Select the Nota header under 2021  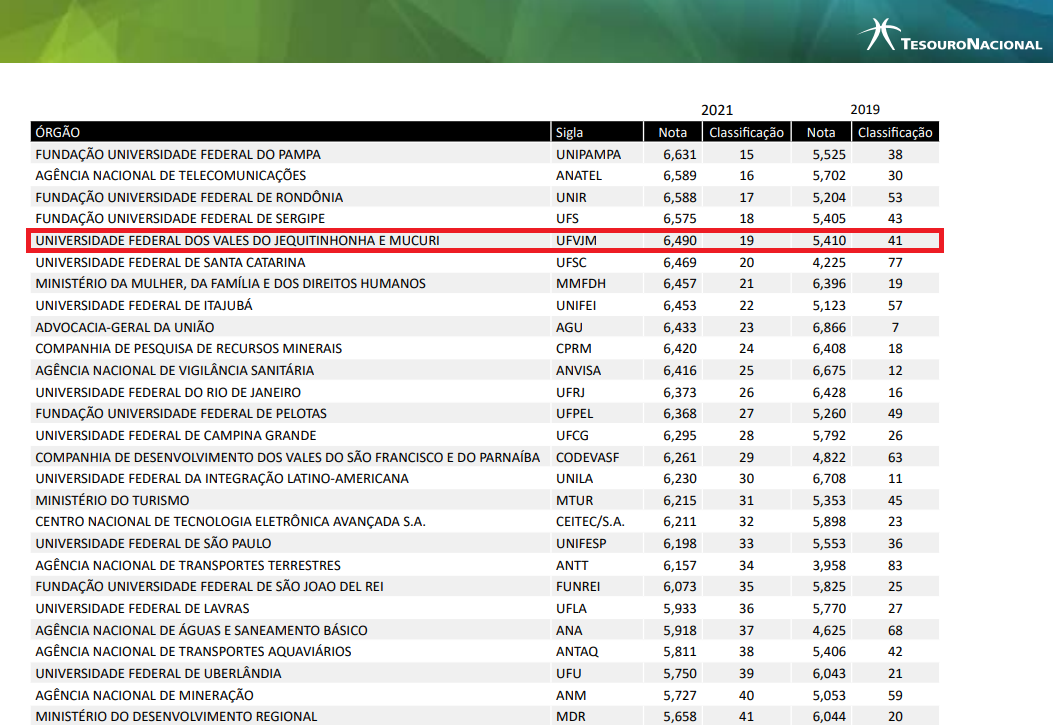tap(672, 132)
